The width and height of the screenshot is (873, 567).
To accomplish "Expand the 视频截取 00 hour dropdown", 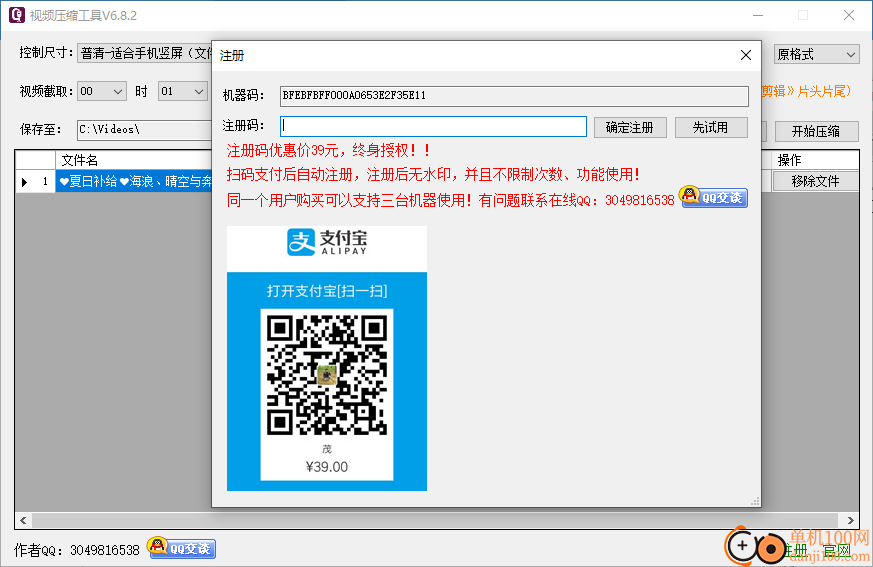I will point(102,91).
